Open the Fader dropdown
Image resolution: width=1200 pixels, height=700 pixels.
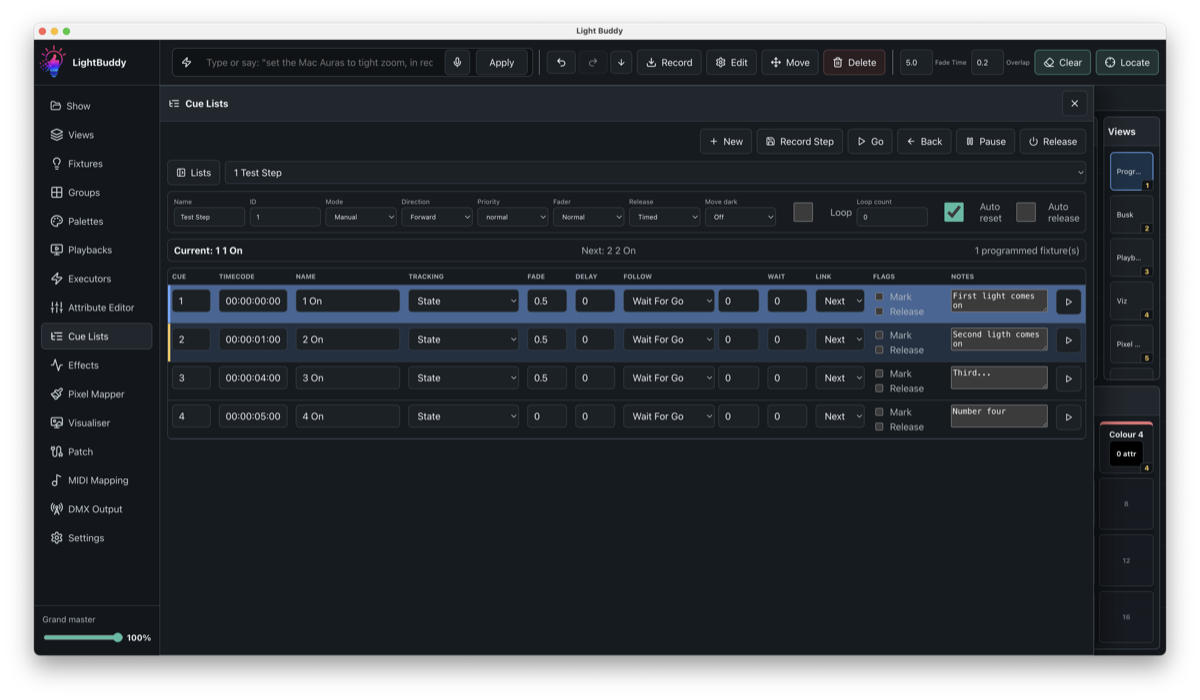coord(588,217)
